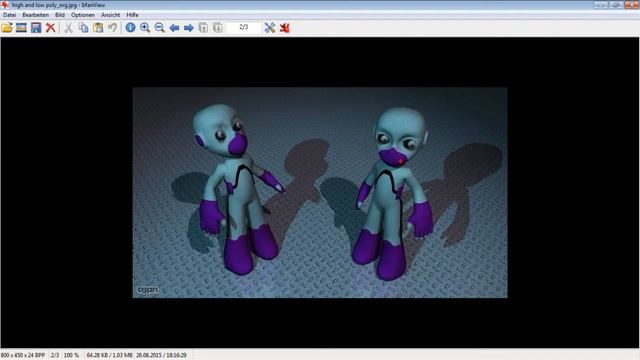This screenshot has height=360, width=640.
Task: Open the slideshow icon in the toolbar
Action: (21, 28)
